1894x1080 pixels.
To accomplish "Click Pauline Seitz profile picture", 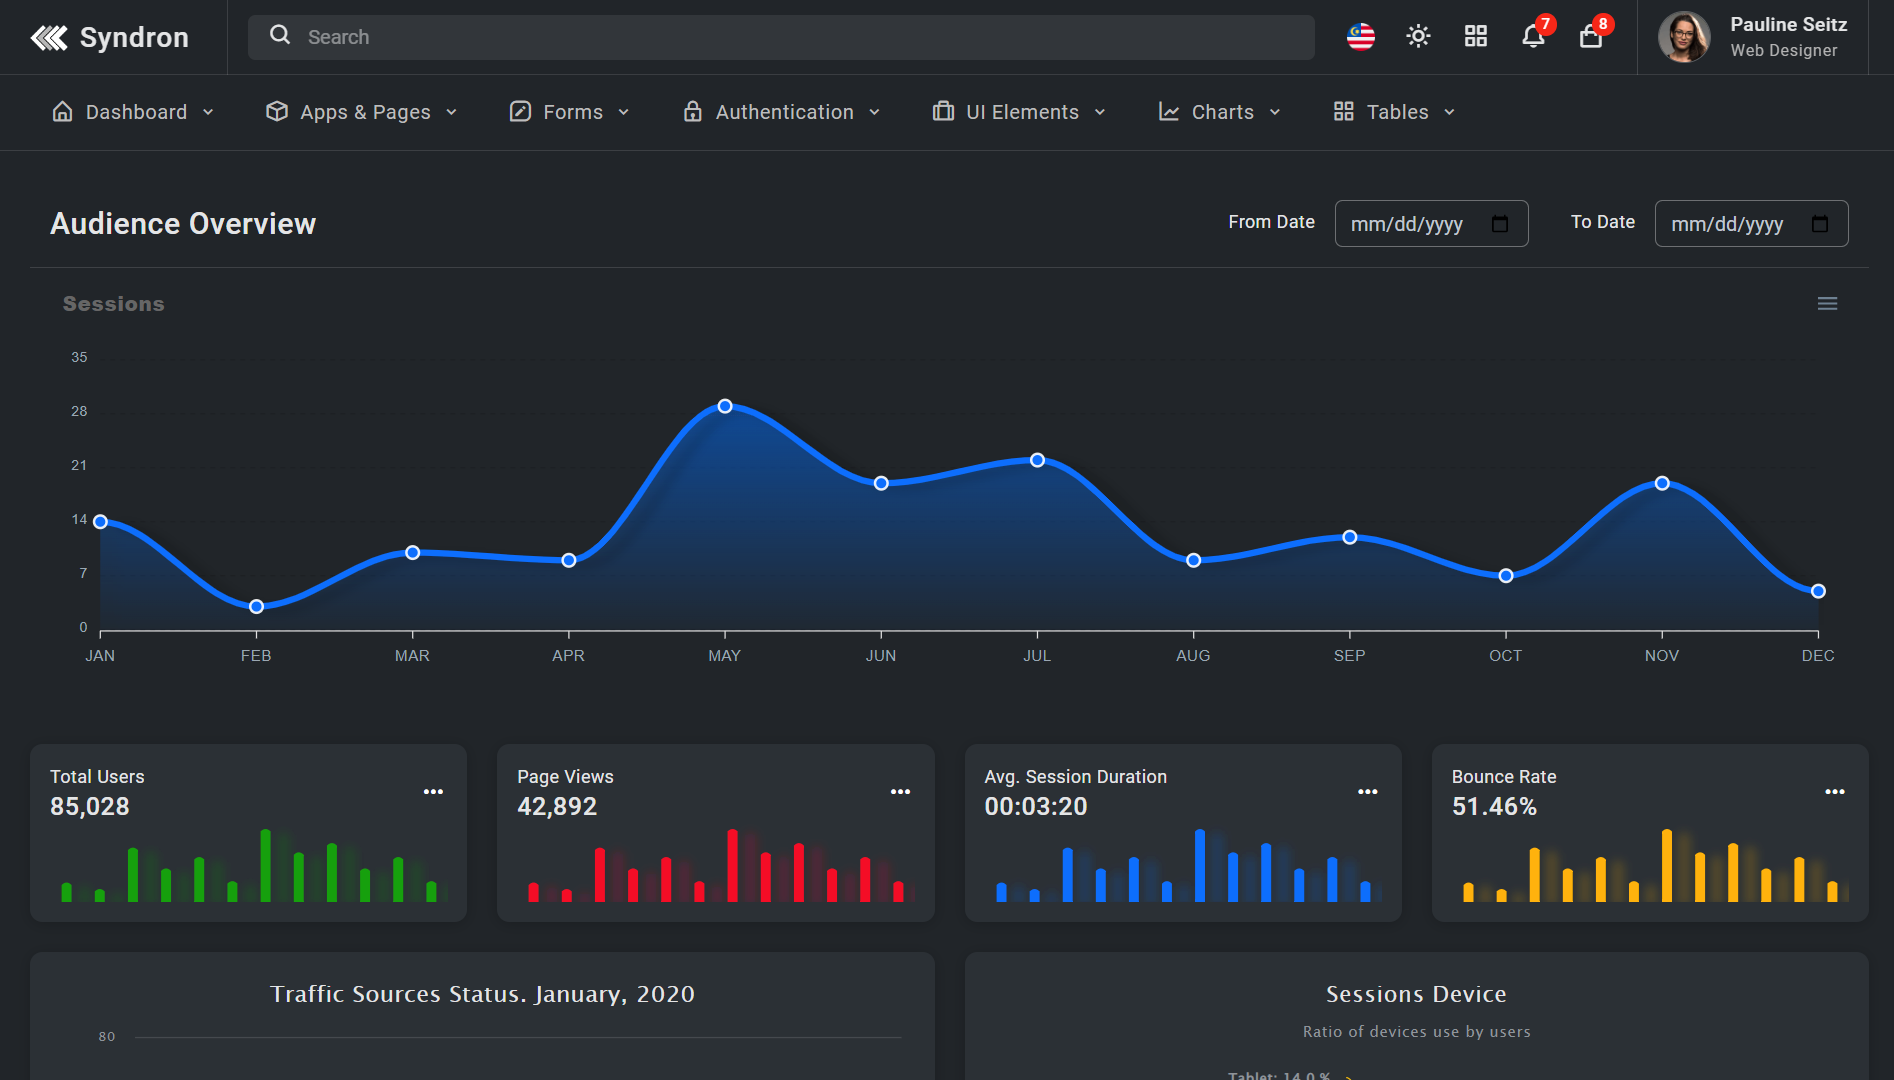I will point(1684,36).
